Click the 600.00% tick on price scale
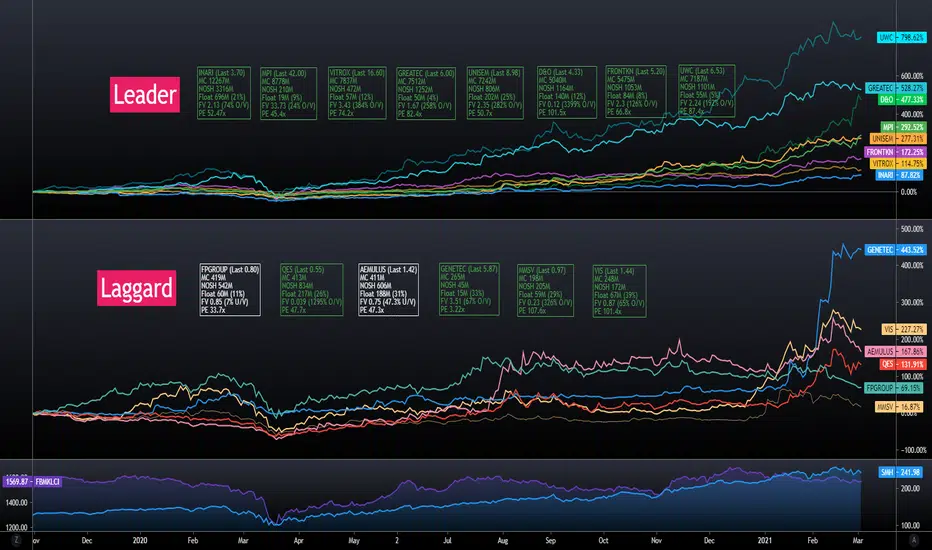The image size is (932, 550). 912,76
